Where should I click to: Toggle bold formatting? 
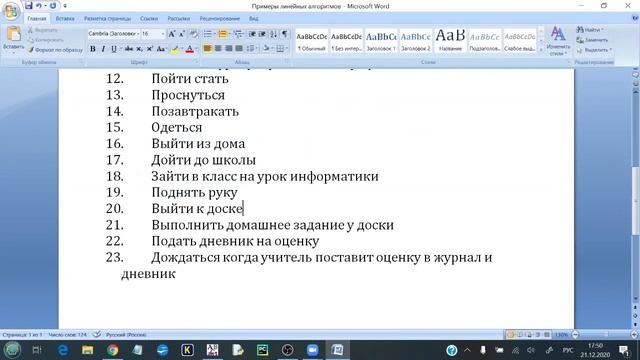coord(93,49)
